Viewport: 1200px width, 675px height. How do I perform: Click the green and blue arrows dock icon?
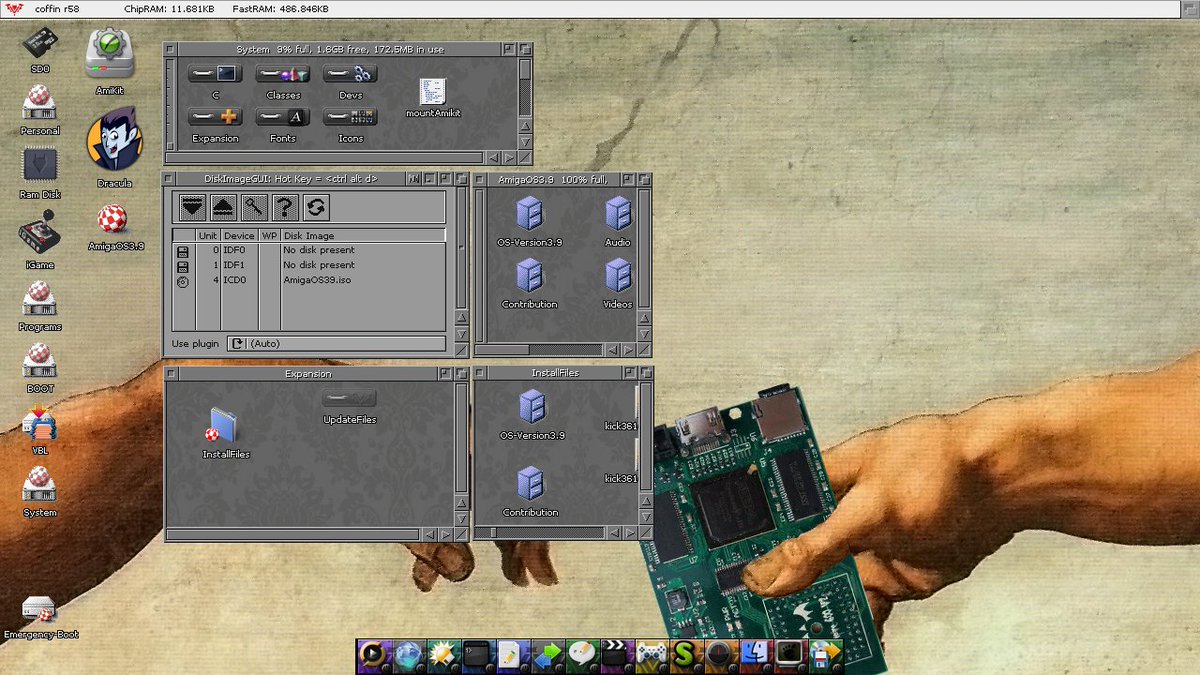coord(547,654)
